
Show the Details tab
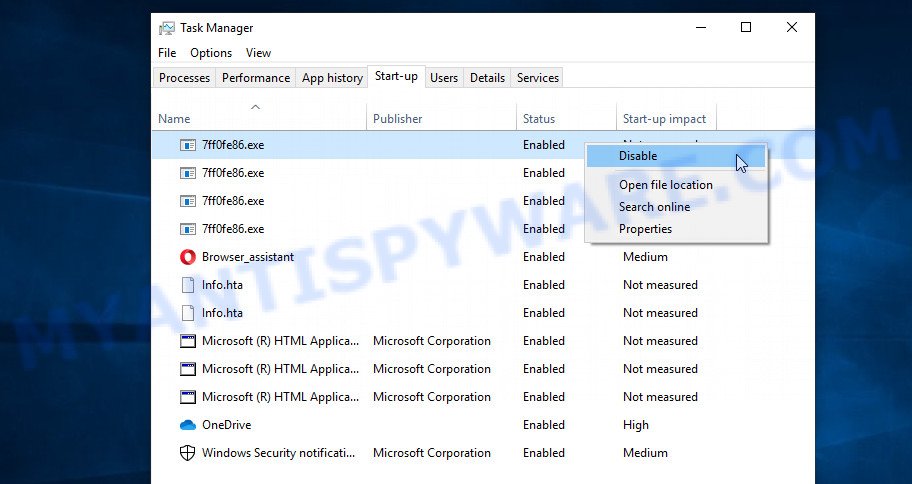click(487, 78)
